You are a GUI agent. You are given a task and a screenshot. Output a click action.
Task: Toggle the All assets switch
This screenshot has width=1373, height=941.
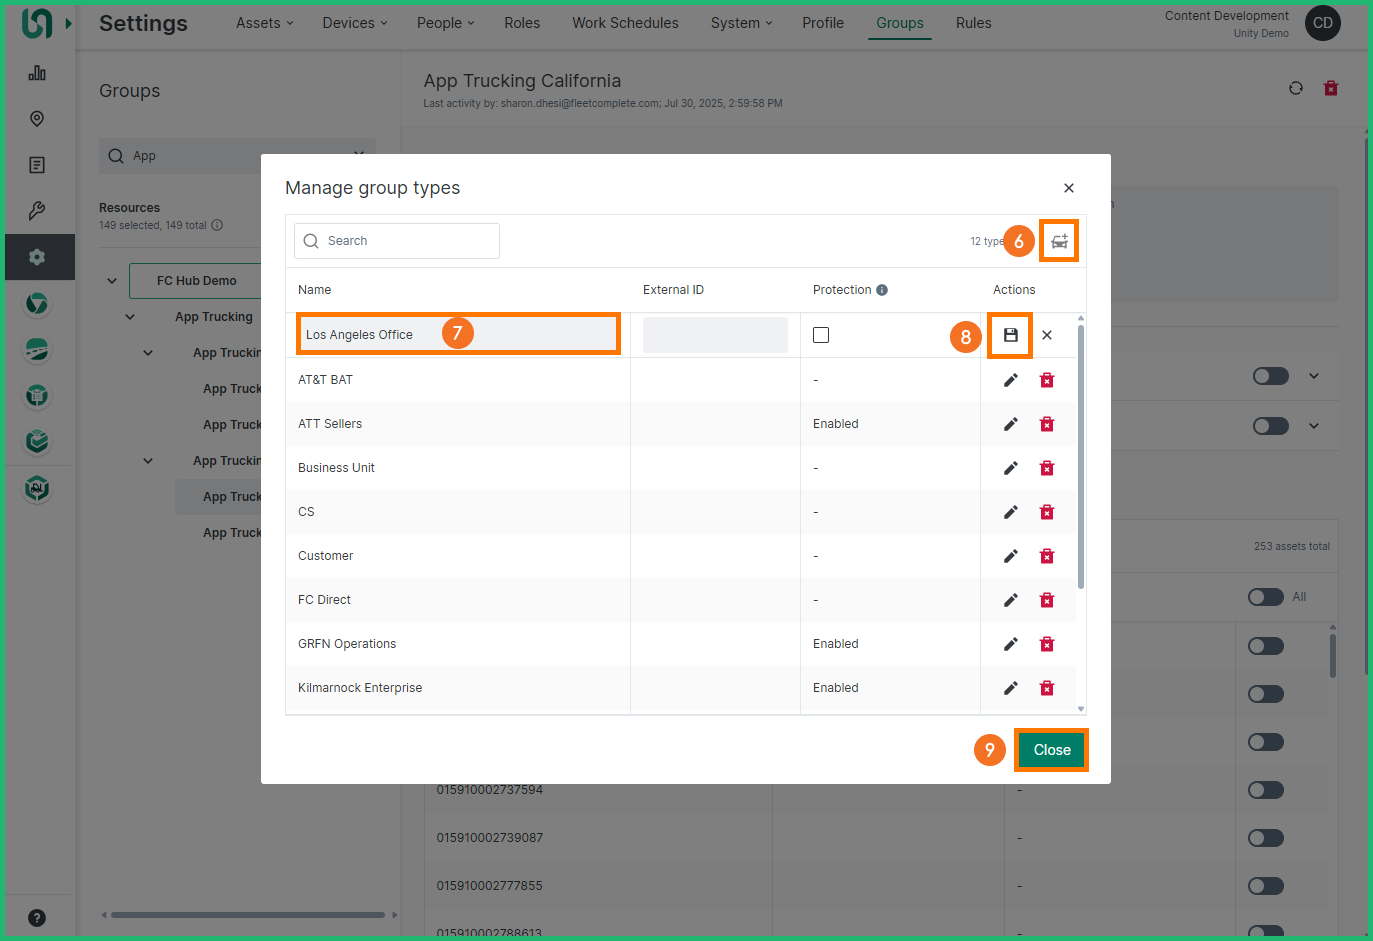(1265, 597)
